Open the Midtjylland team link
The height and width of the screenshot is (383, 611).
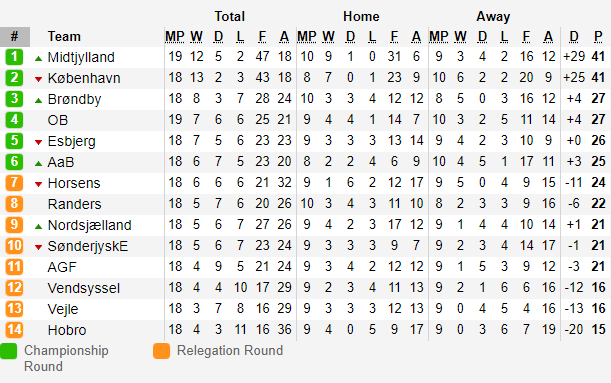click(x=81, y=57)
